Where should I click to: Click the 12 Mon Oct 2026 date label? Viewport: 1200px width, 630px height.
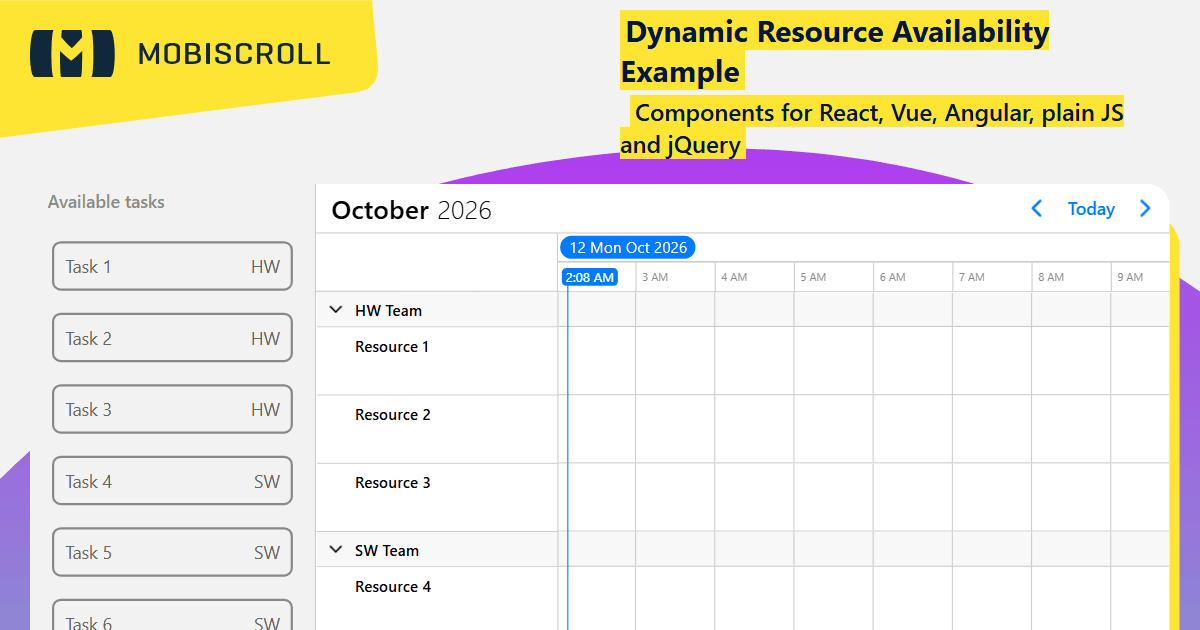pyautogui.click(x=628, y=247)
